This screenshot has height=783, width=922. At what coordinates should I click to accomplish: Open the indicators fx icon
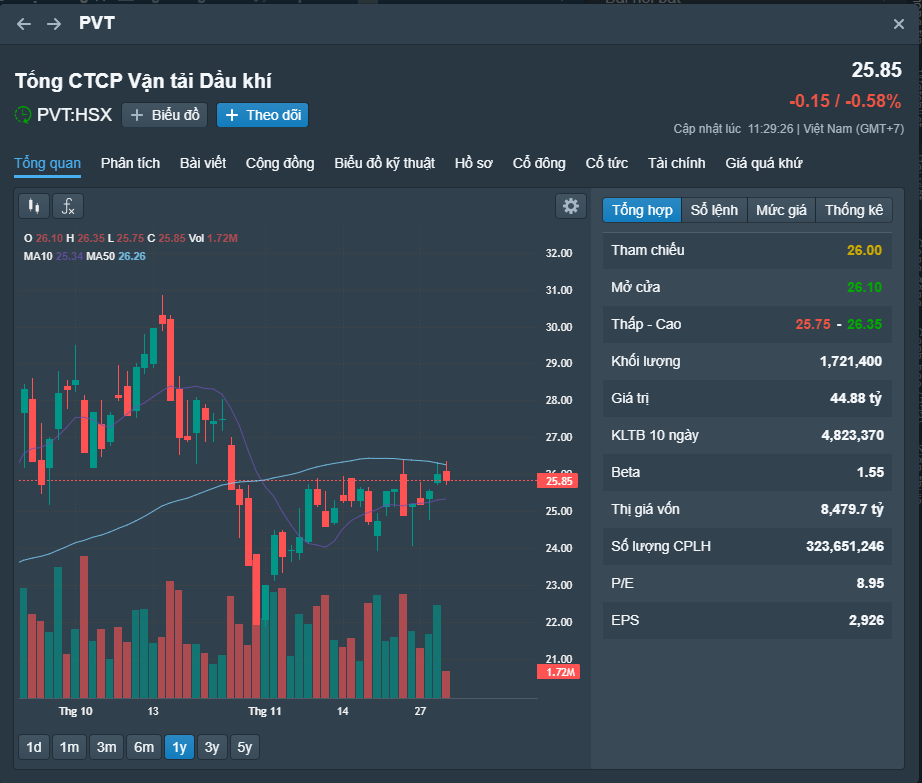68,206
